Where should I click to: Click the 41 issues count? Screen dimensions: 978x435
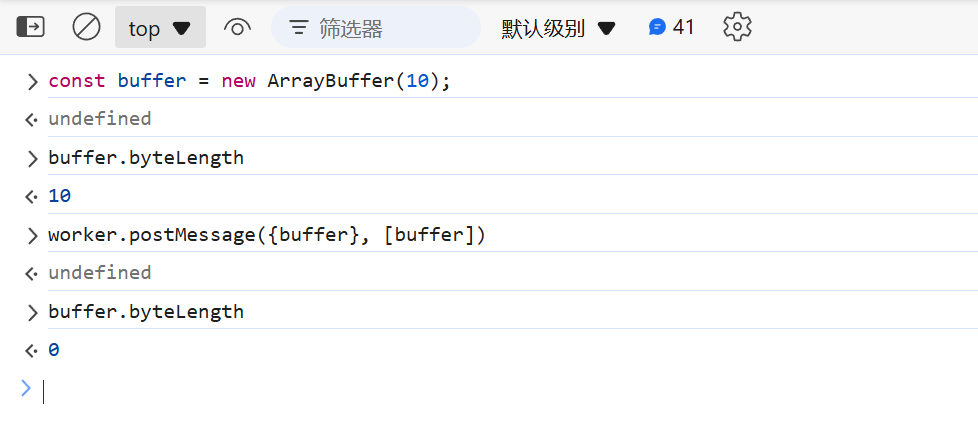[684, 27]
